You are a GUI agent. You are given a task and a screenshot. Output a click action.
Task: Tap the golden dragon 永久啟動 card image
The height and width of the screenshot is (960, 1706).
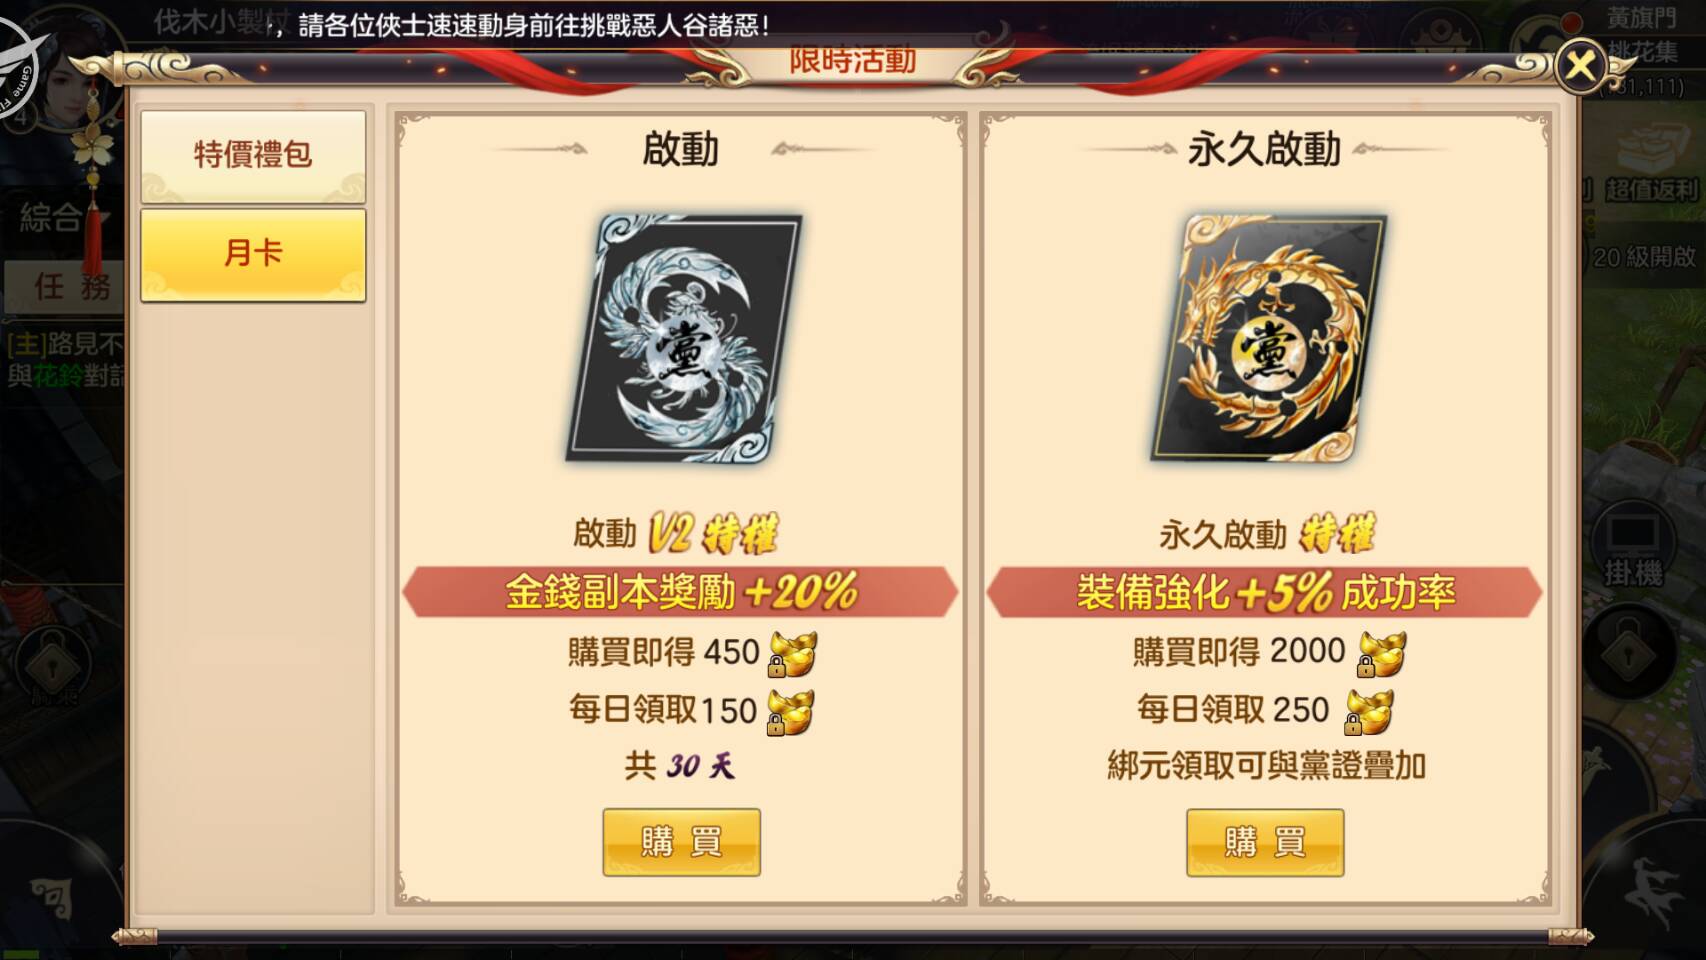point(1267,338)
